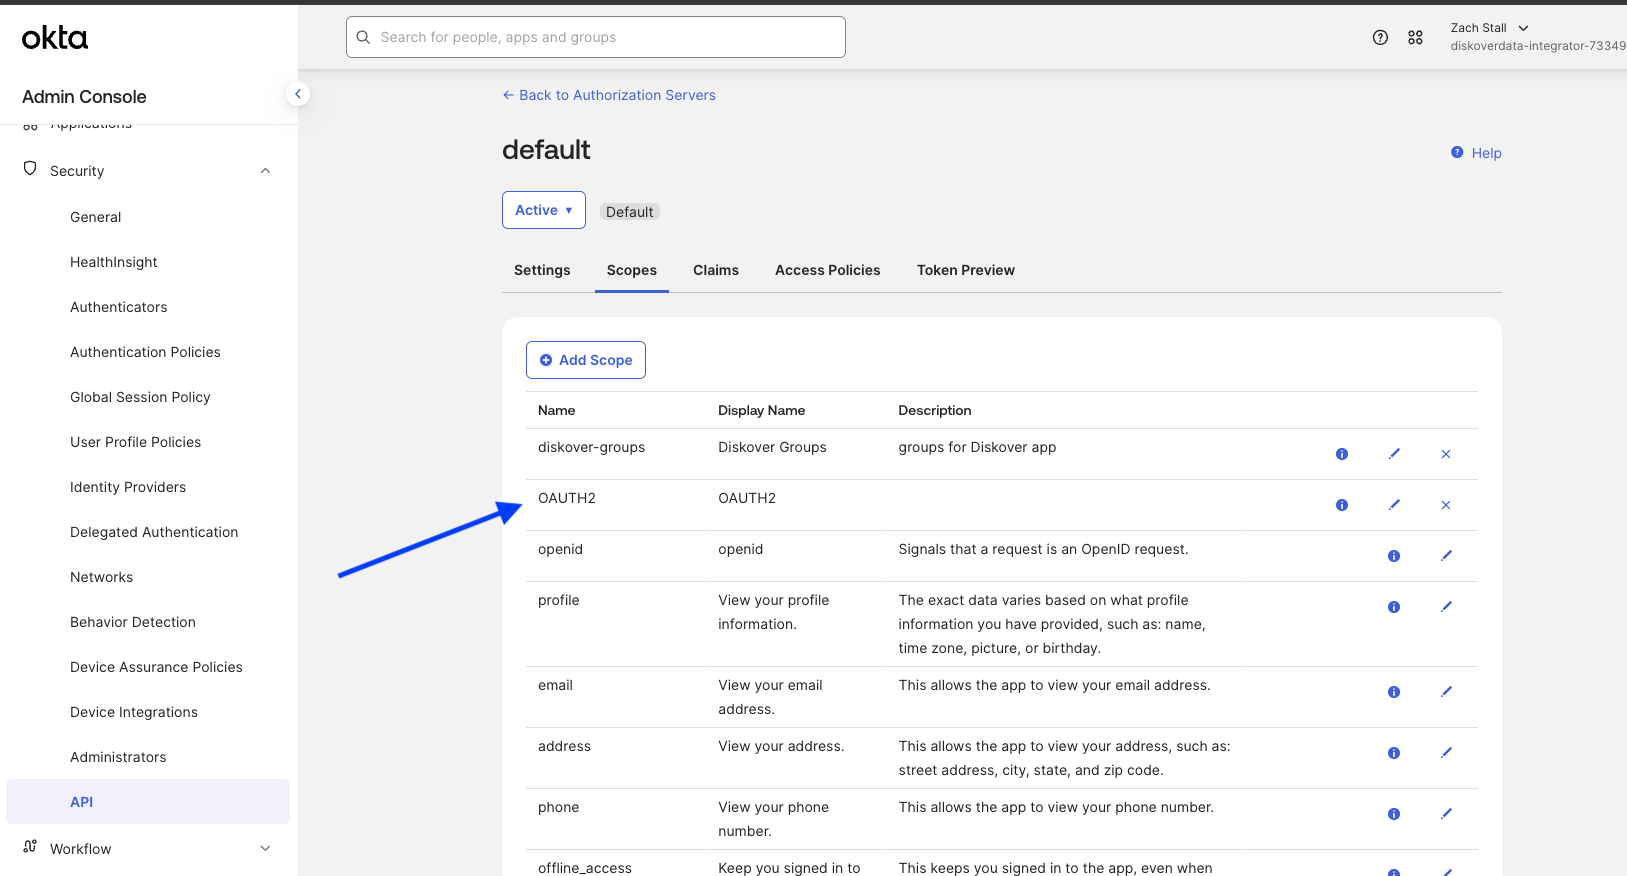This screenshot has height=876, width=1627.
Task: Select API in the sidebar
Action: pyautogui.click(x=148, y=802)
